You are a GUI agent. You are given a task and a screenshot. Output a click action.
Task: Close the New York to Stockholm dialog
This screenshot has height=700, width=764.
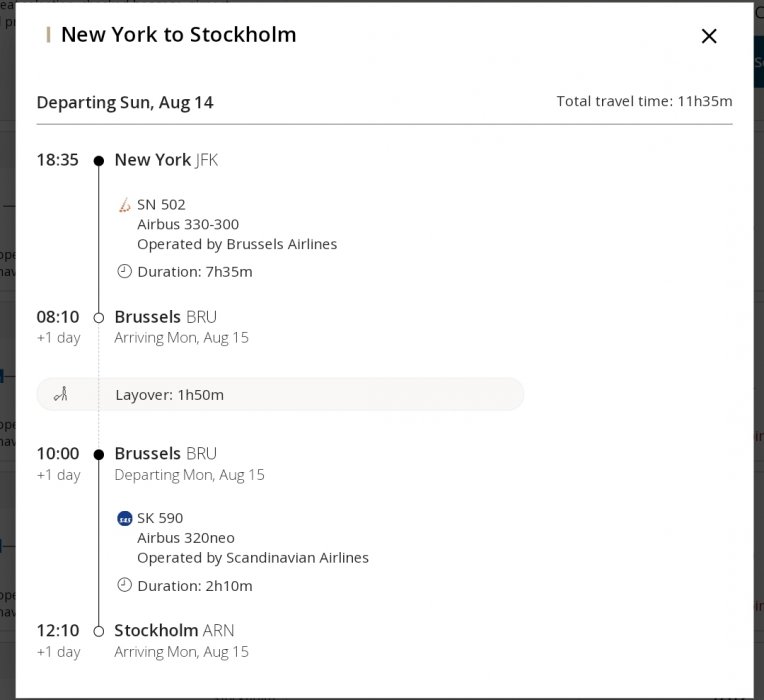point(709,36)
